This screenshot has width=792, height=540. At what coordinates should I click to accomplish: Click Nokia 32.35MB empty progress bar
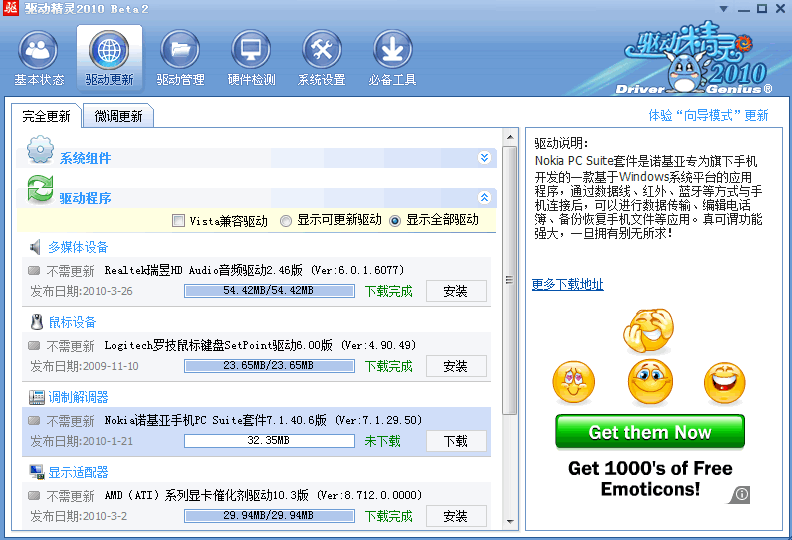[x=269, y=440]
